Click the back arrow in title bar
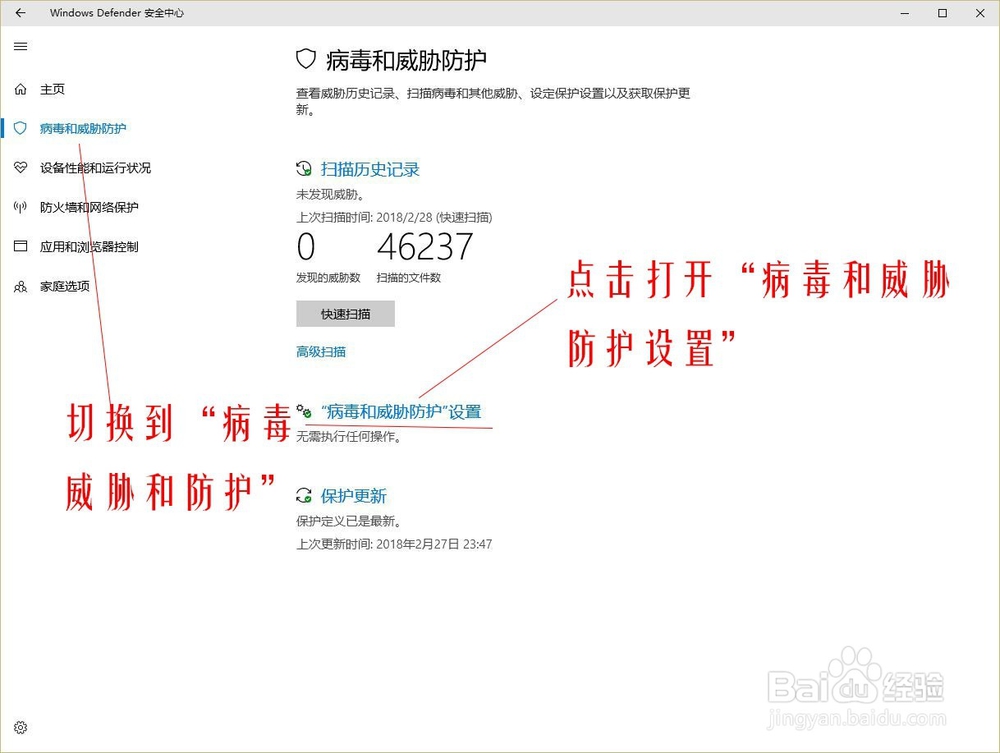Viewport: 1000px width, 753px height. click(20, 13)
